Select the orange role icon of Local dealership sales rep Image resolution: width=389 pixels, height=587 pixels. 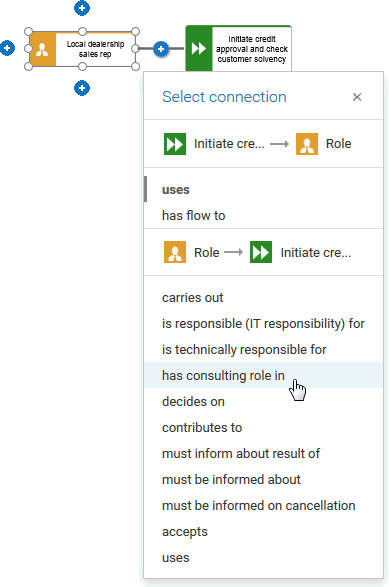tap(43, 49)
